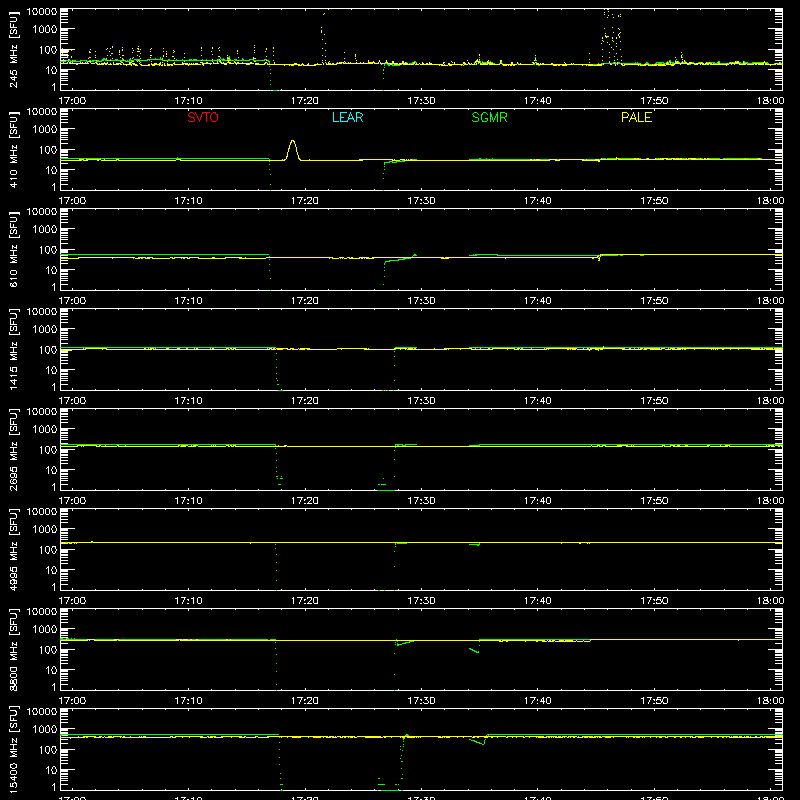Click the 1000 tick label on the 4995 MHz axis
The image size is (800, 800).
click(45, 530)
